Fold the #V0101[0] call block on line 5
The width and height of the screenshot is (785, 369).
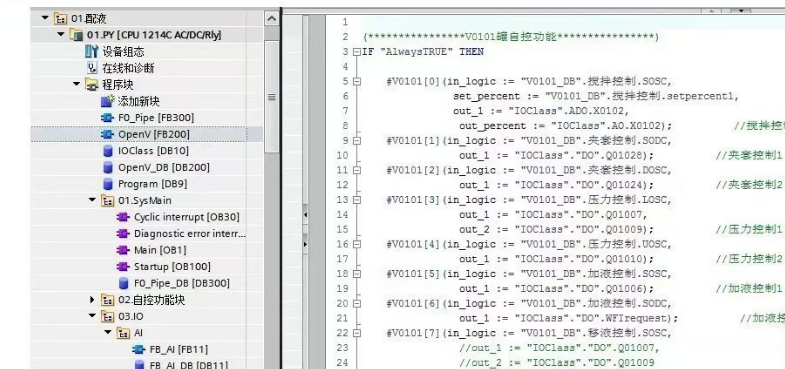(x=356, y=81)
